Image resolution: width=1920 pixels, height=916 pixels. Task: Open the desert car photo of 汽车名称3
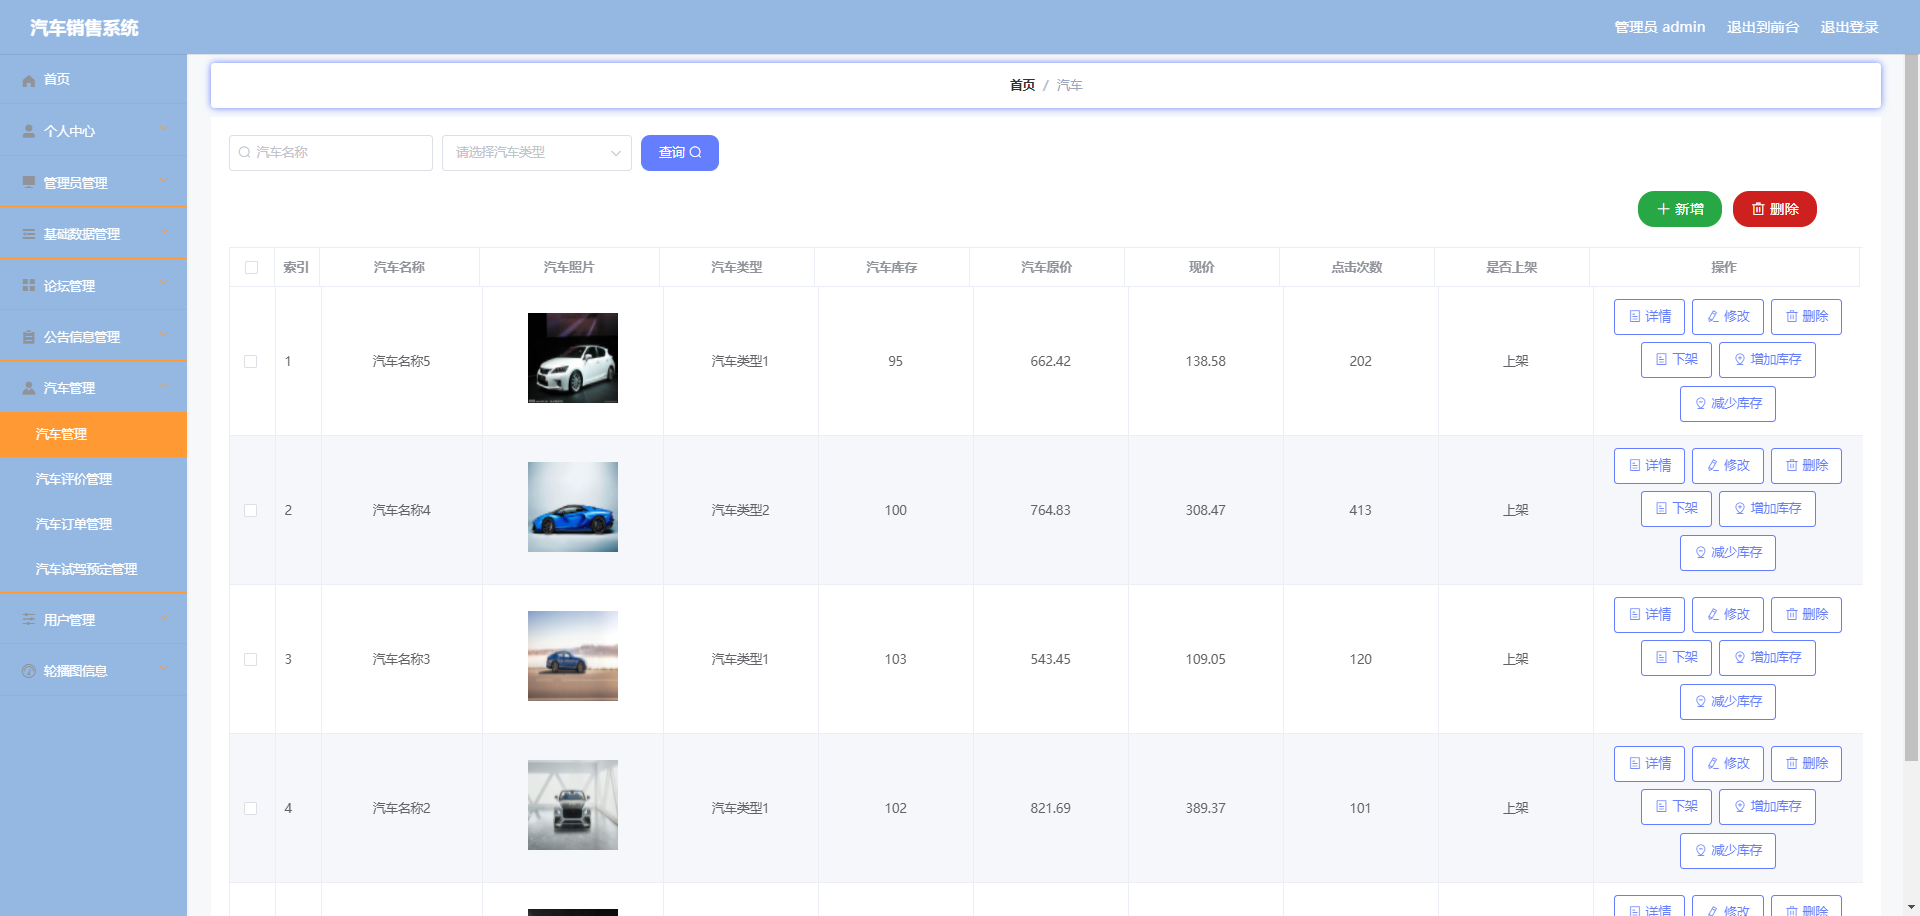(573, 656)
